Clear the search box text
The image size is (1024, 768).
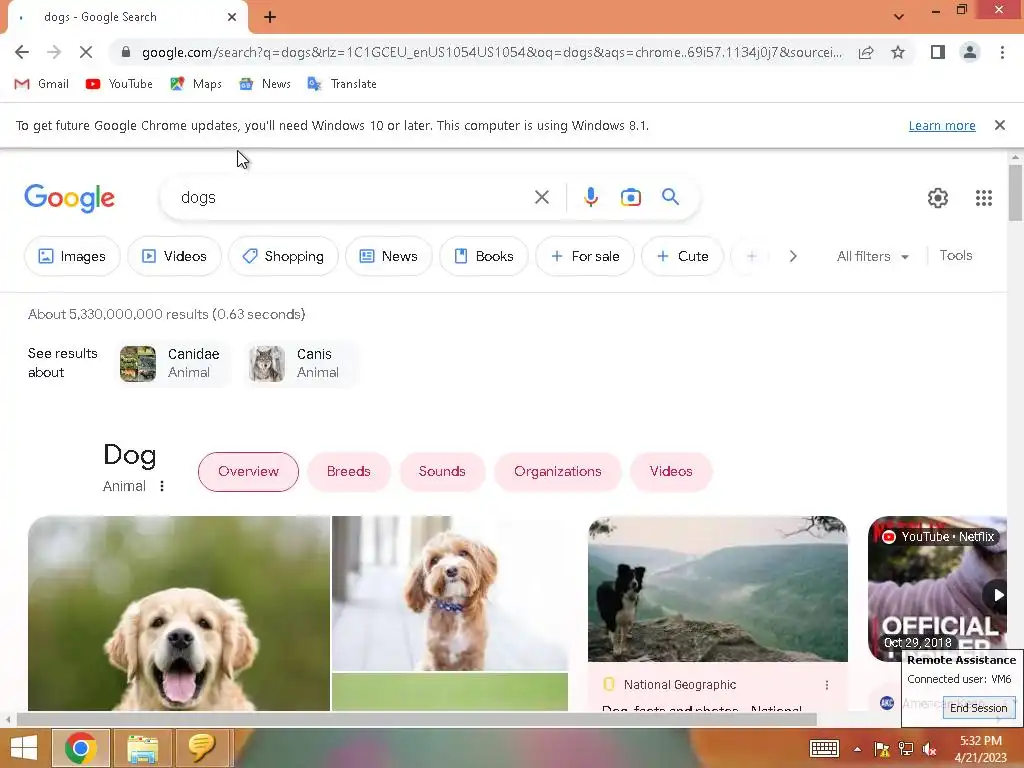[x=541, y=197]
